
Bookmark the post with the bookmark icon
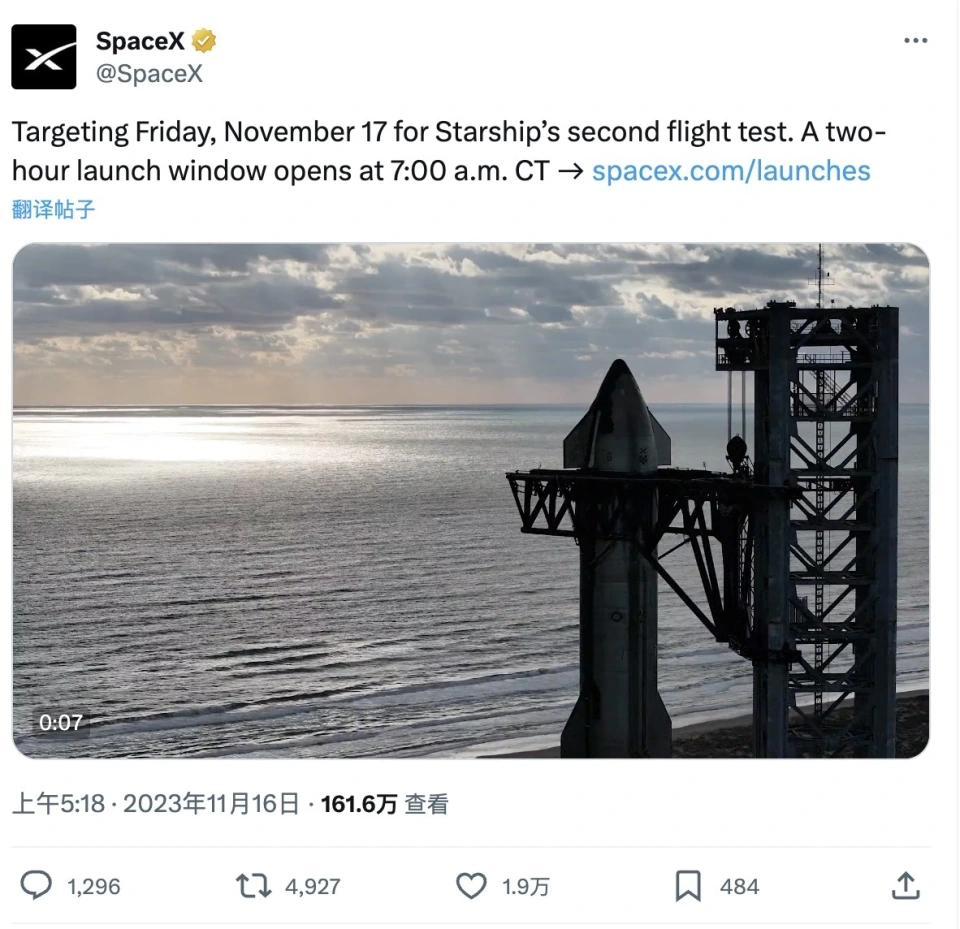pyautogui.click(x=688, y=886)
